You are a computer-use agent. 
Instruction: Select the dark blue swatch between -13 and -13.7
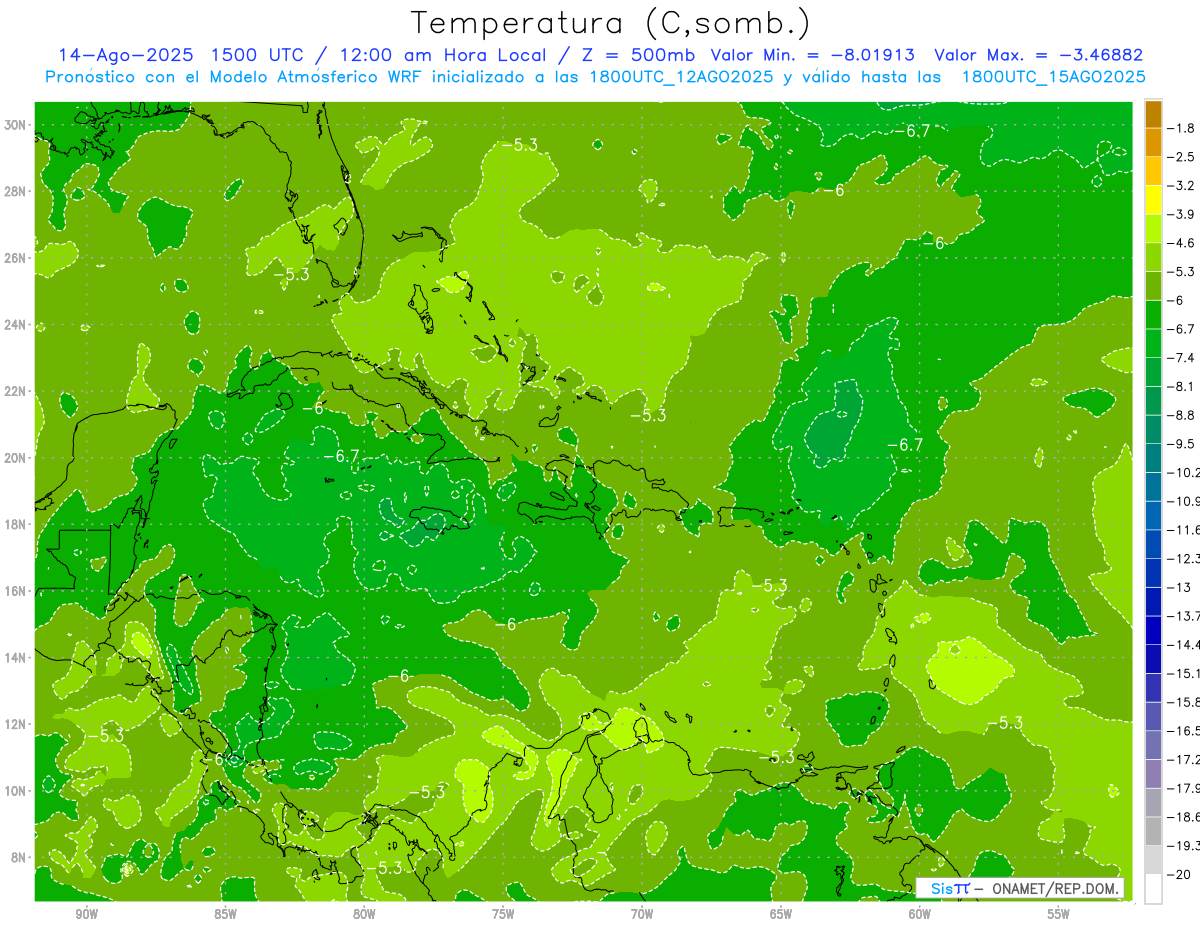click(x=1153, y=601)
